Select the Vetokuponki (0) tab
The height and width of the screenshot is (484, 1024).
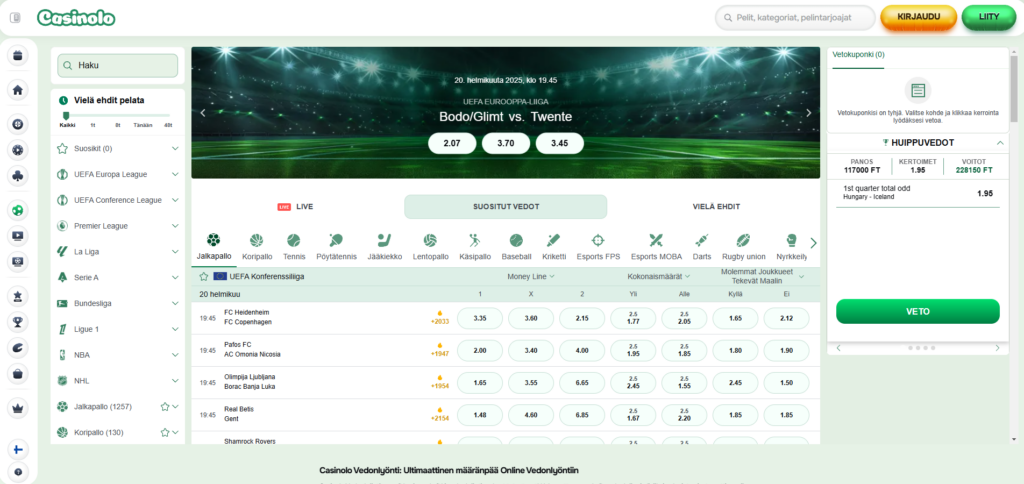(858, 56)
